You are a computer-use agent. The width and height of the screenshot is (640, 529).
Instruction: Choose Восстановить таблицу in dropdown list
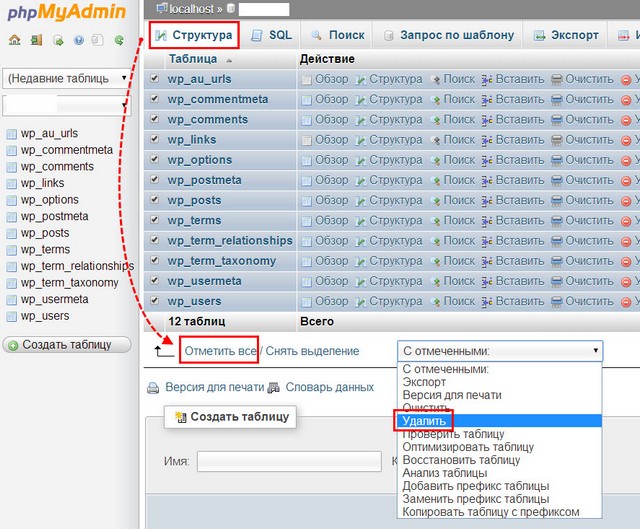click(500, 460)
